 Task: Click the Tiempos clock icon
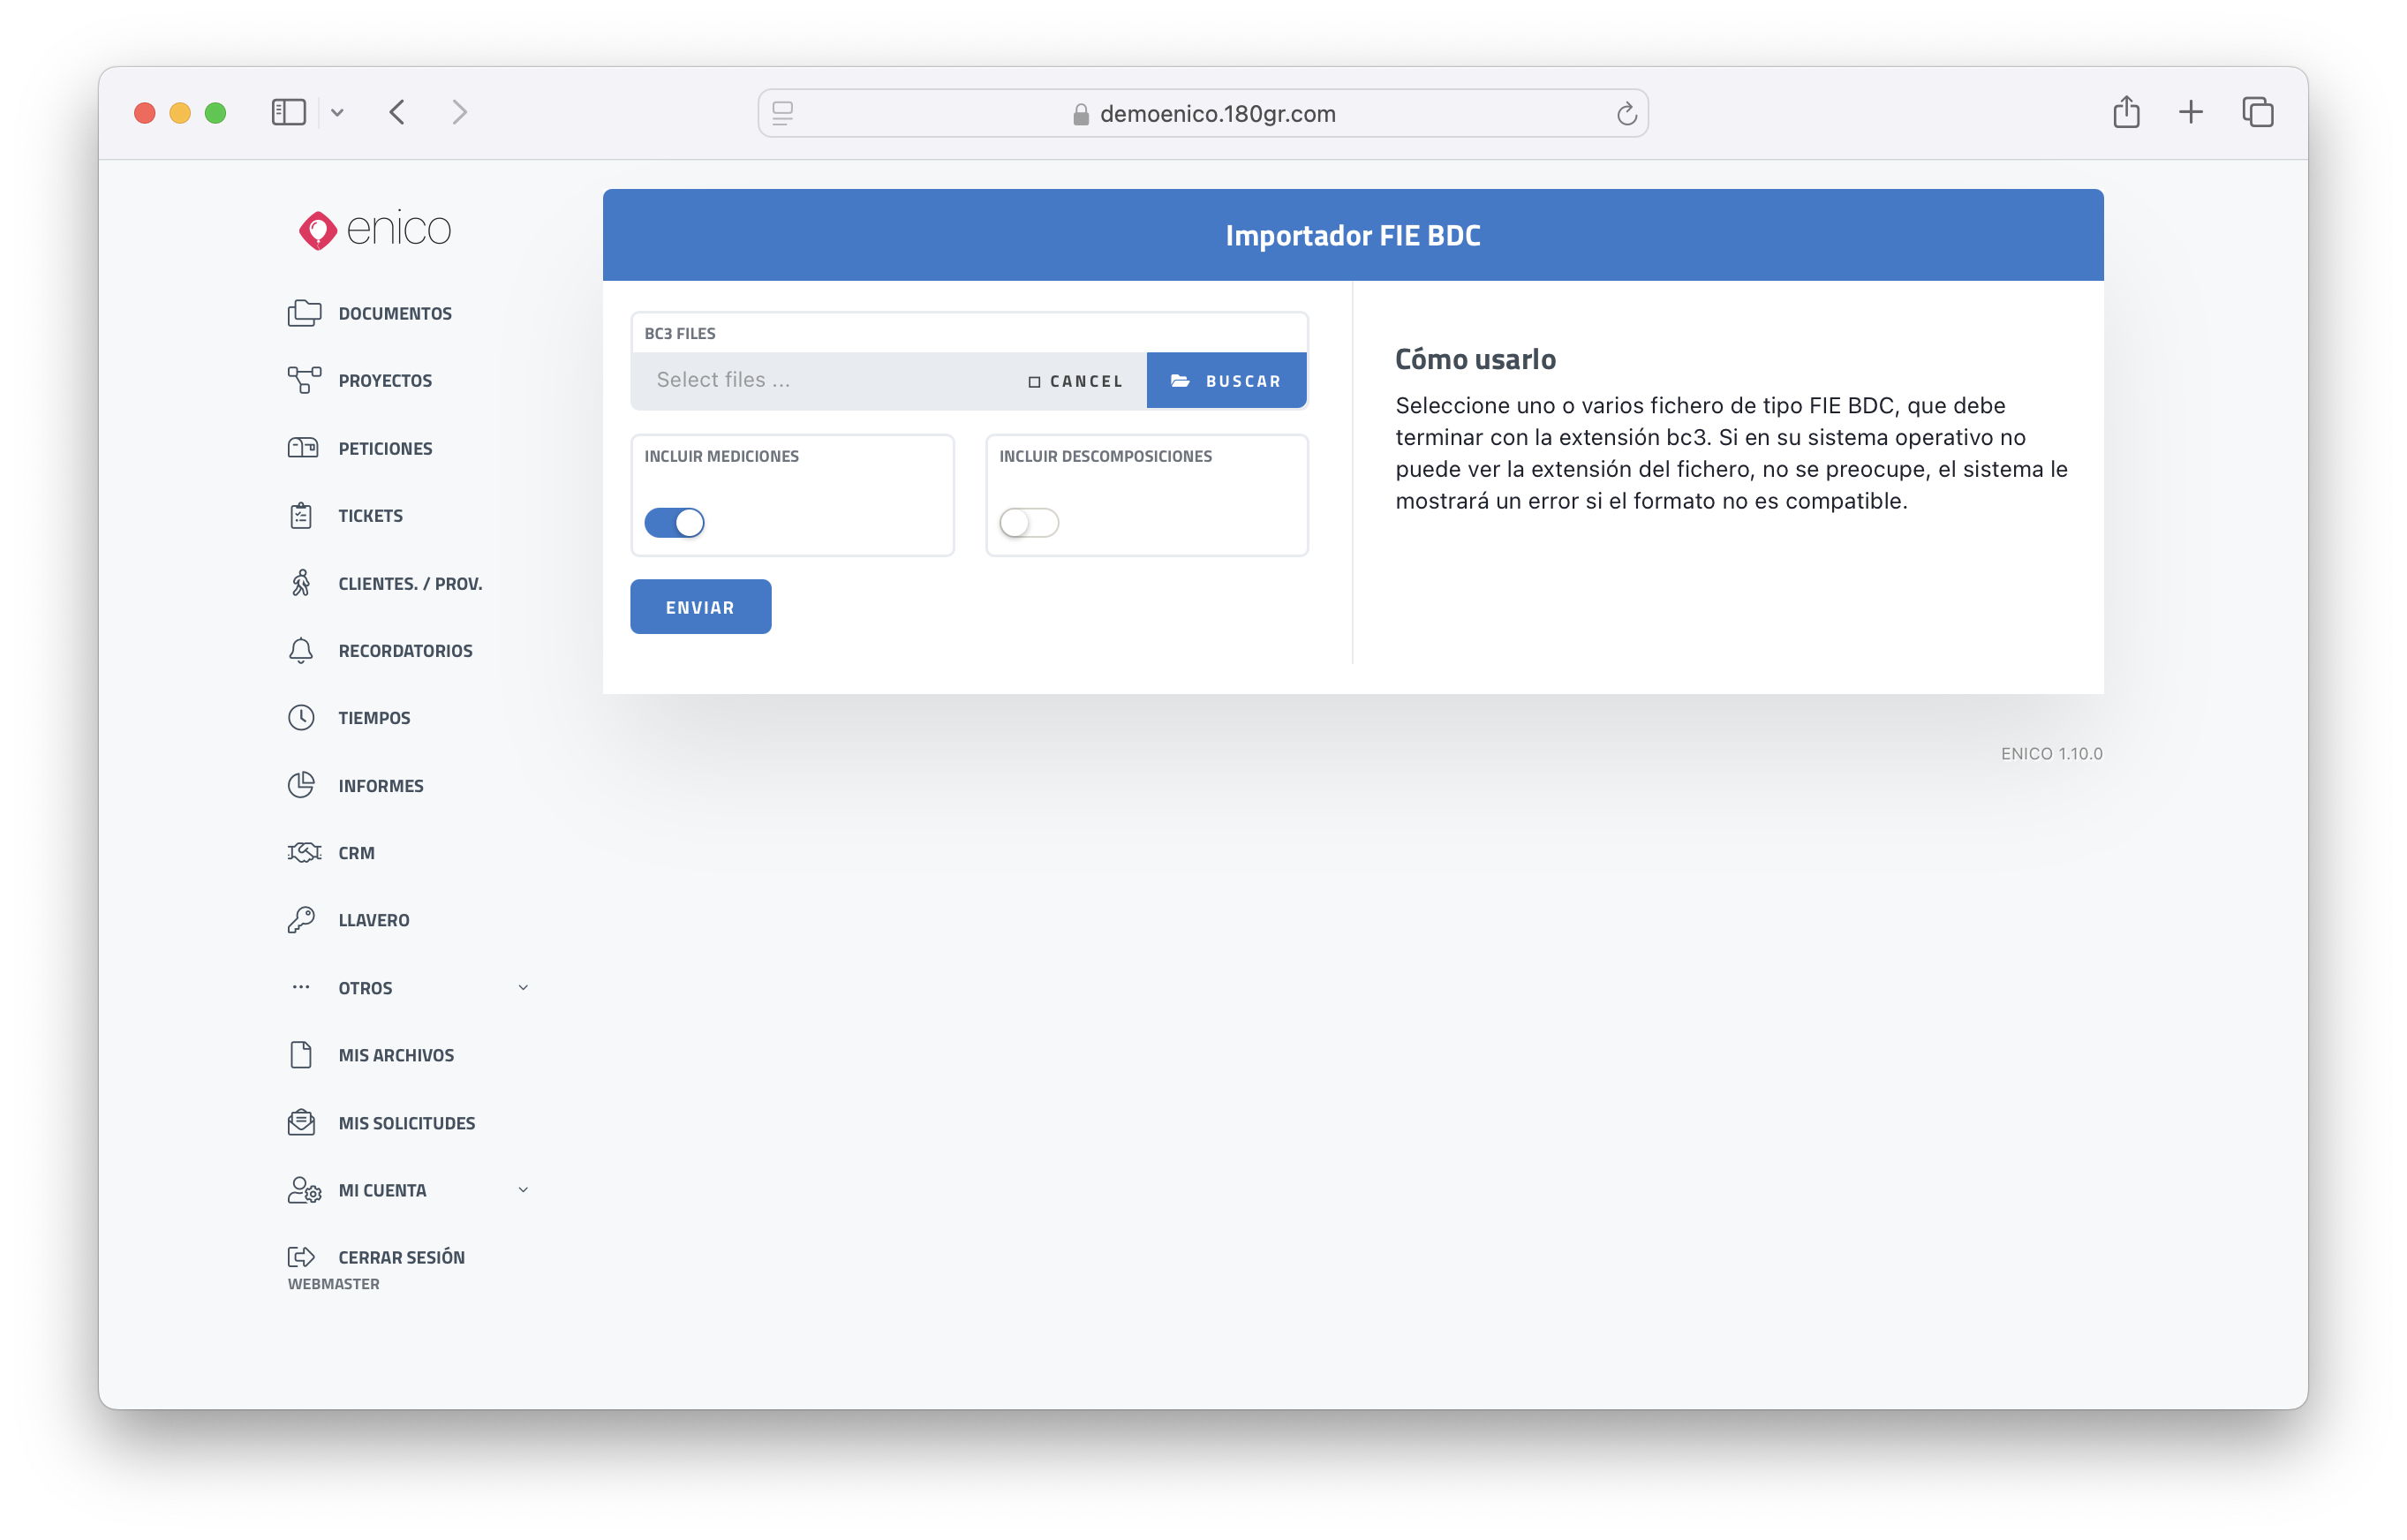pos(301,718)
